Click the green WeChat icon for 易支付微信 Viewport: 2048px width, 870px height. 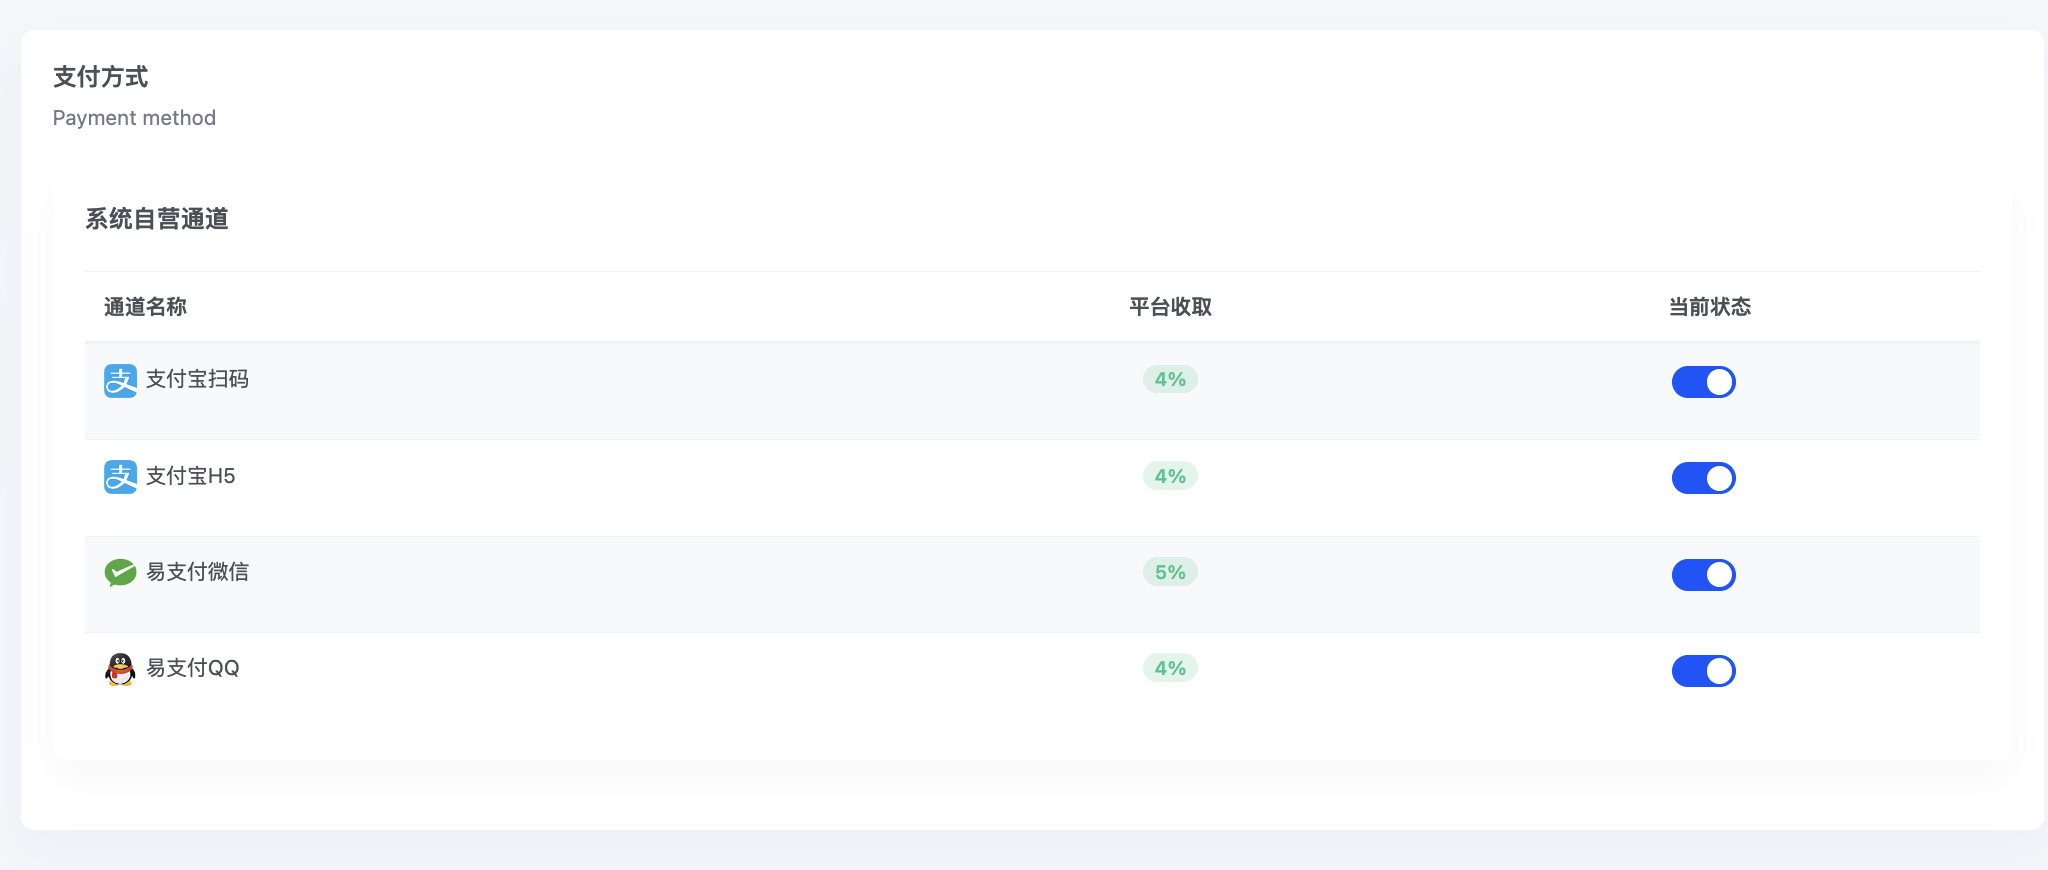click(120, 573)
